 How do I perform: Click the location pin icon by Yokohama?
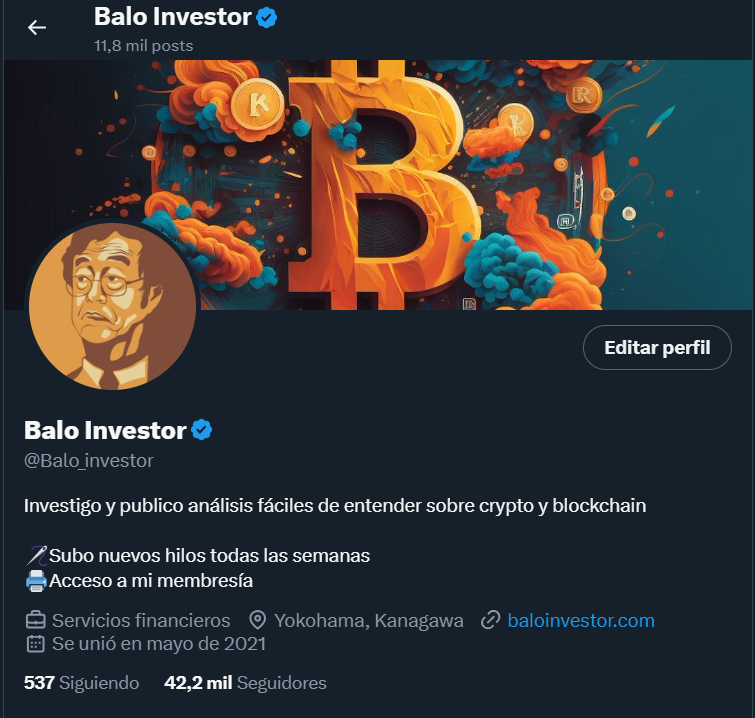pos(258,620)
